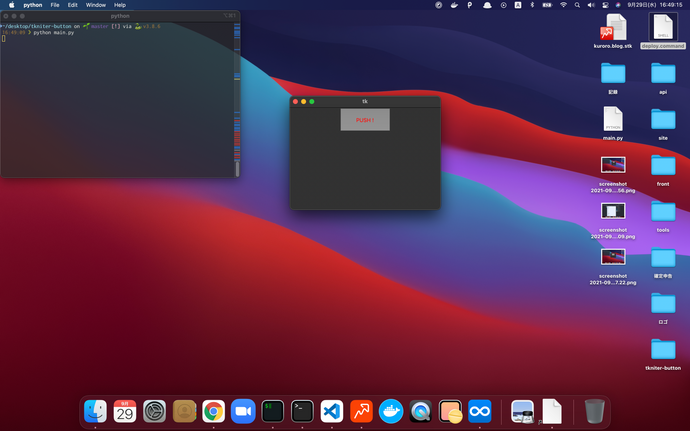Screen dimensions: 690x431
Task: Open the orange arrow chart app in Dock
Action: coord(361,411)
